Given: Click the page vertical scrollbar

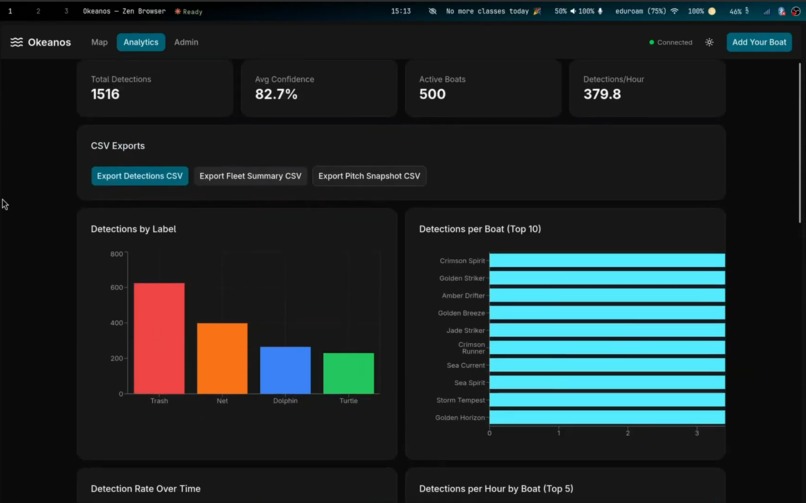Looking at the screenshot, I should click(800, 143).
